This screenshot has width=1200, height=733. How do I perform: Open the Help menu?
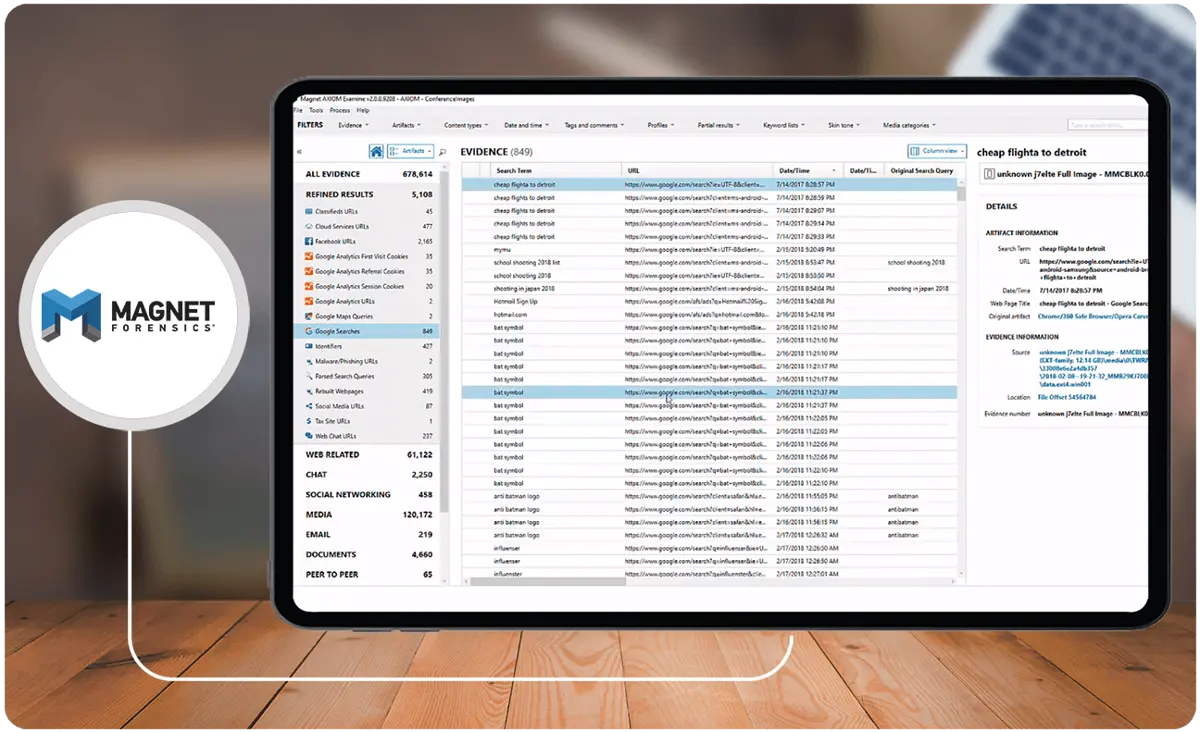[x=362, y=111]
